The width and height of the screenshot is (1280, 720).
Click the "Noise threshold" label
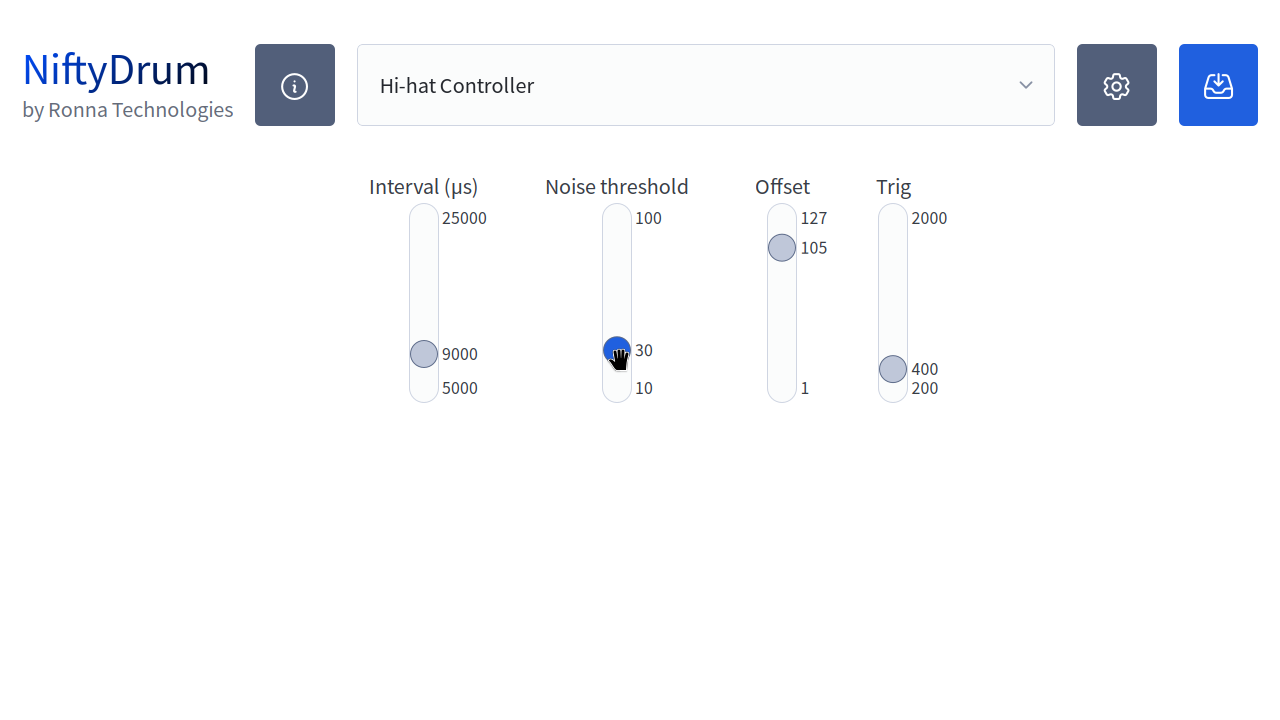(x=616, y=187)
